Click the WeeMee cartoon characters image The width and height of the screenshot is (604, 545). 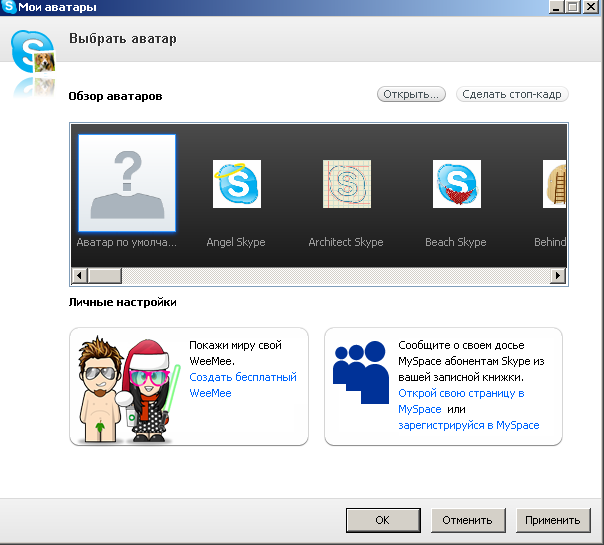click(x=129, y=388)
